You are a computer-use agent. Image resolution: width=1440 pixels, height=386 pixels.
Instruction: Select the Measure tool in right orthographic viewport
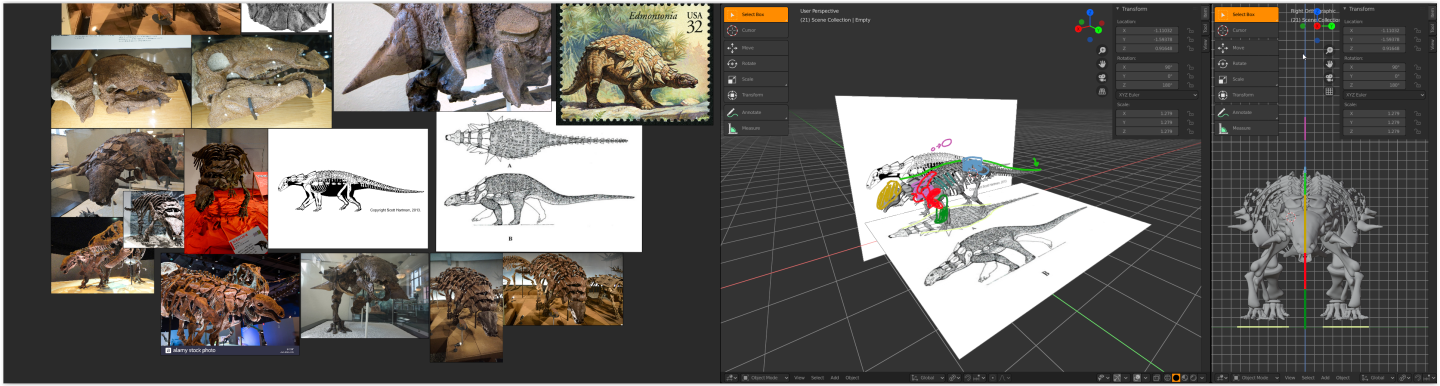[1246, 128]
